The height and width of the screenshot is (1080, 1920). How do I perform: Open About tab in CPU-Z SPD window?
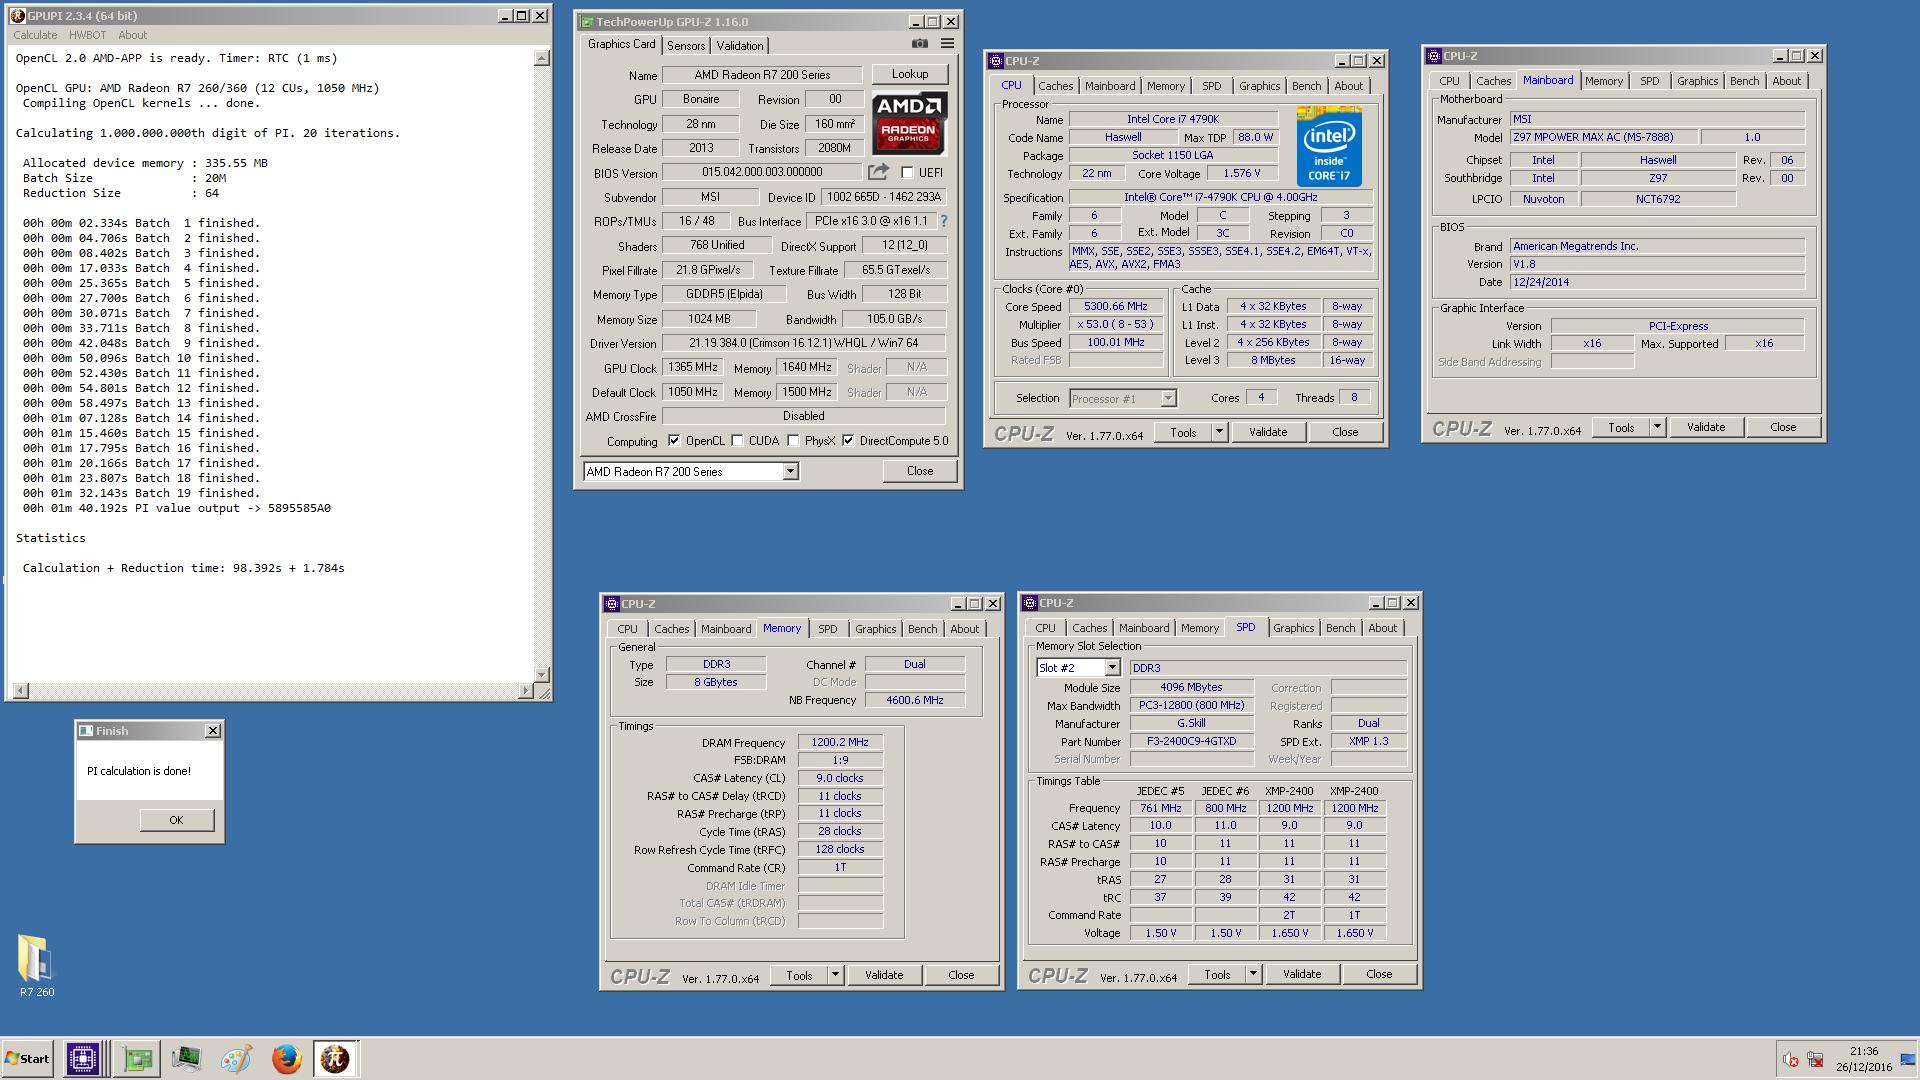pos(1382,628)
